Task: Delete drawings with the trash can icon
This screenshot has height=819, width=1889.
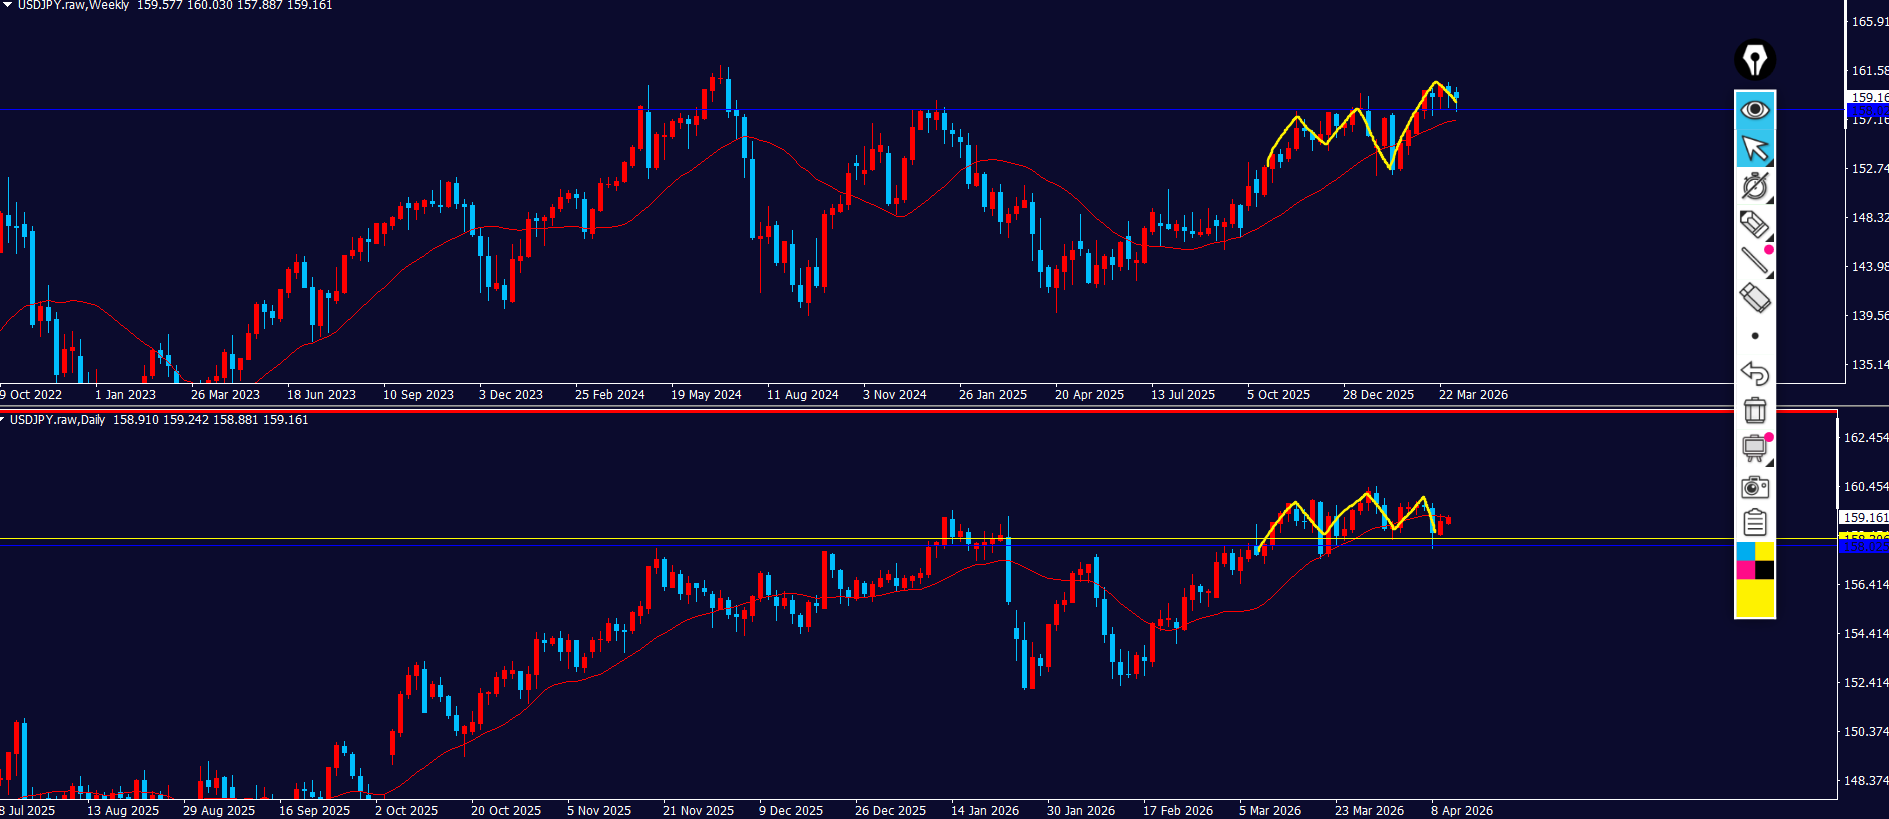Action: coord(1754,410)
